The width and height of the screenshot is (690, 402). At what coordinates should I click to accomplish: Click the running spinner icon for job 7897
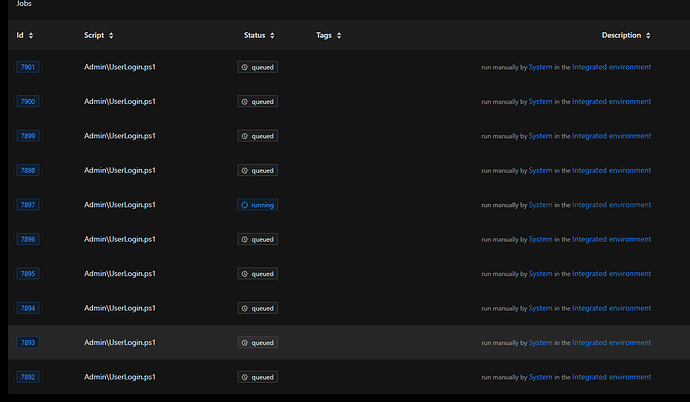tap(244, 205)
